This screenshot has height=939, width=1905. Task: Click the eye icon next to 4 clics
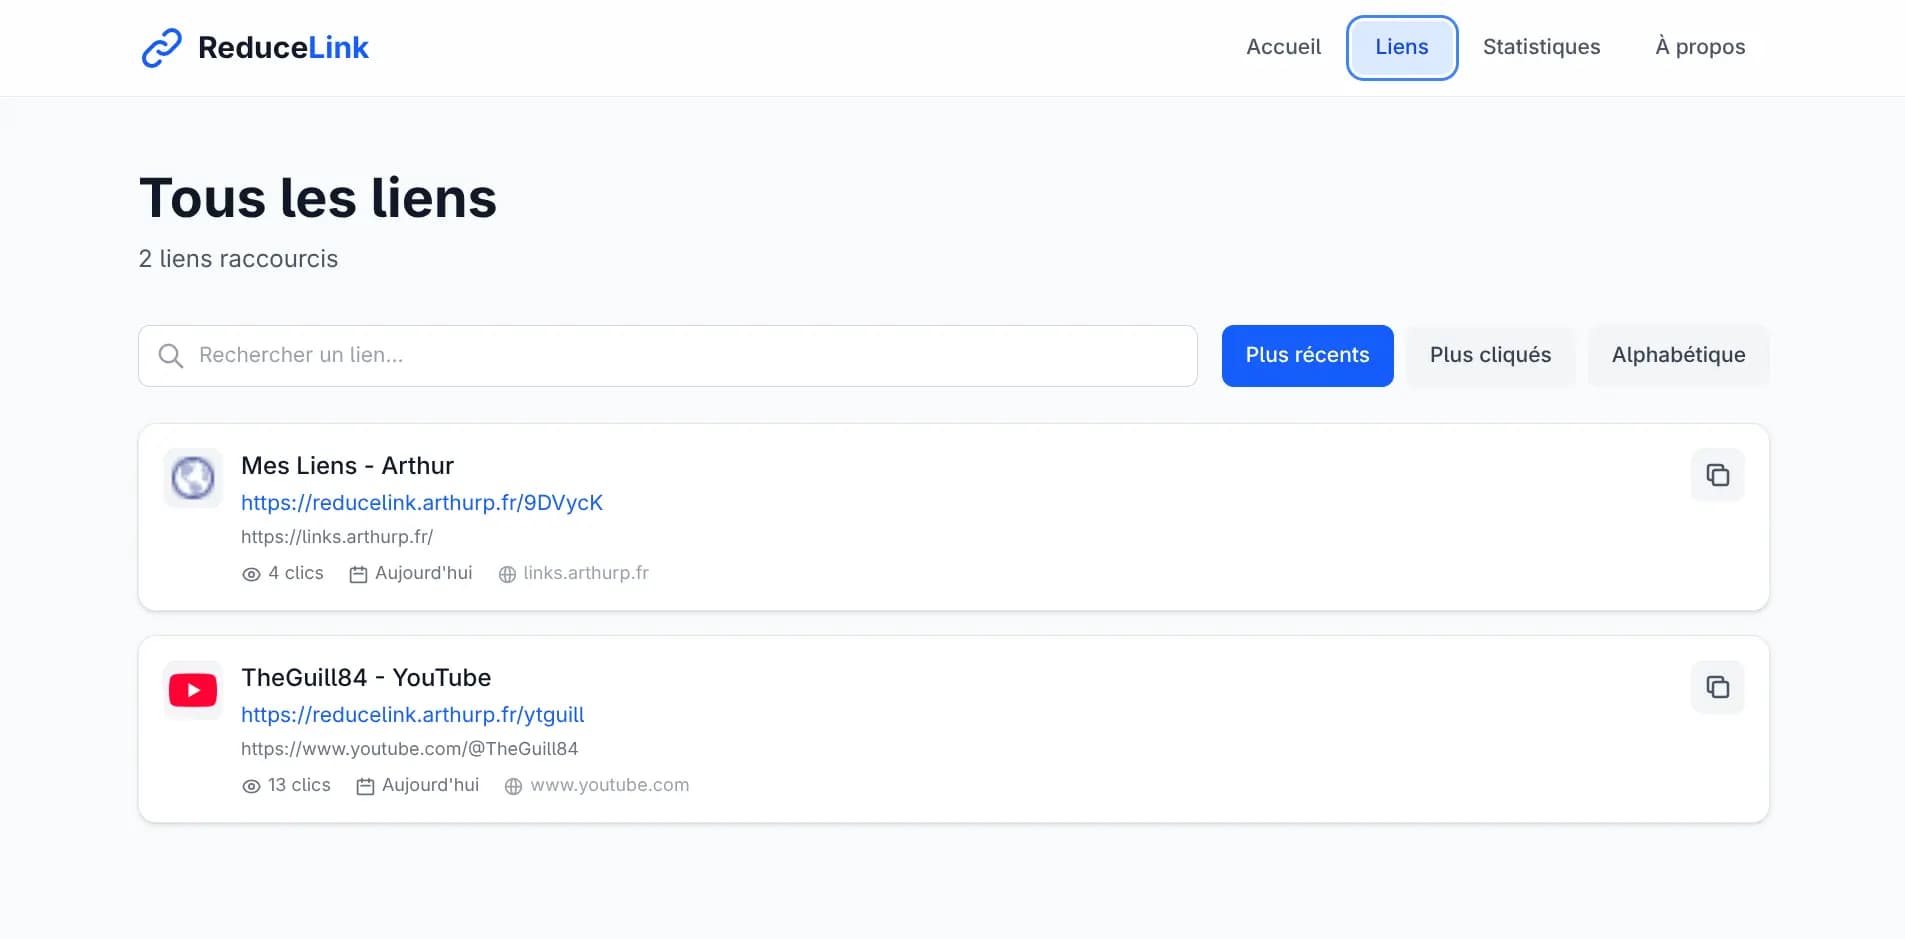pos(249,573)
